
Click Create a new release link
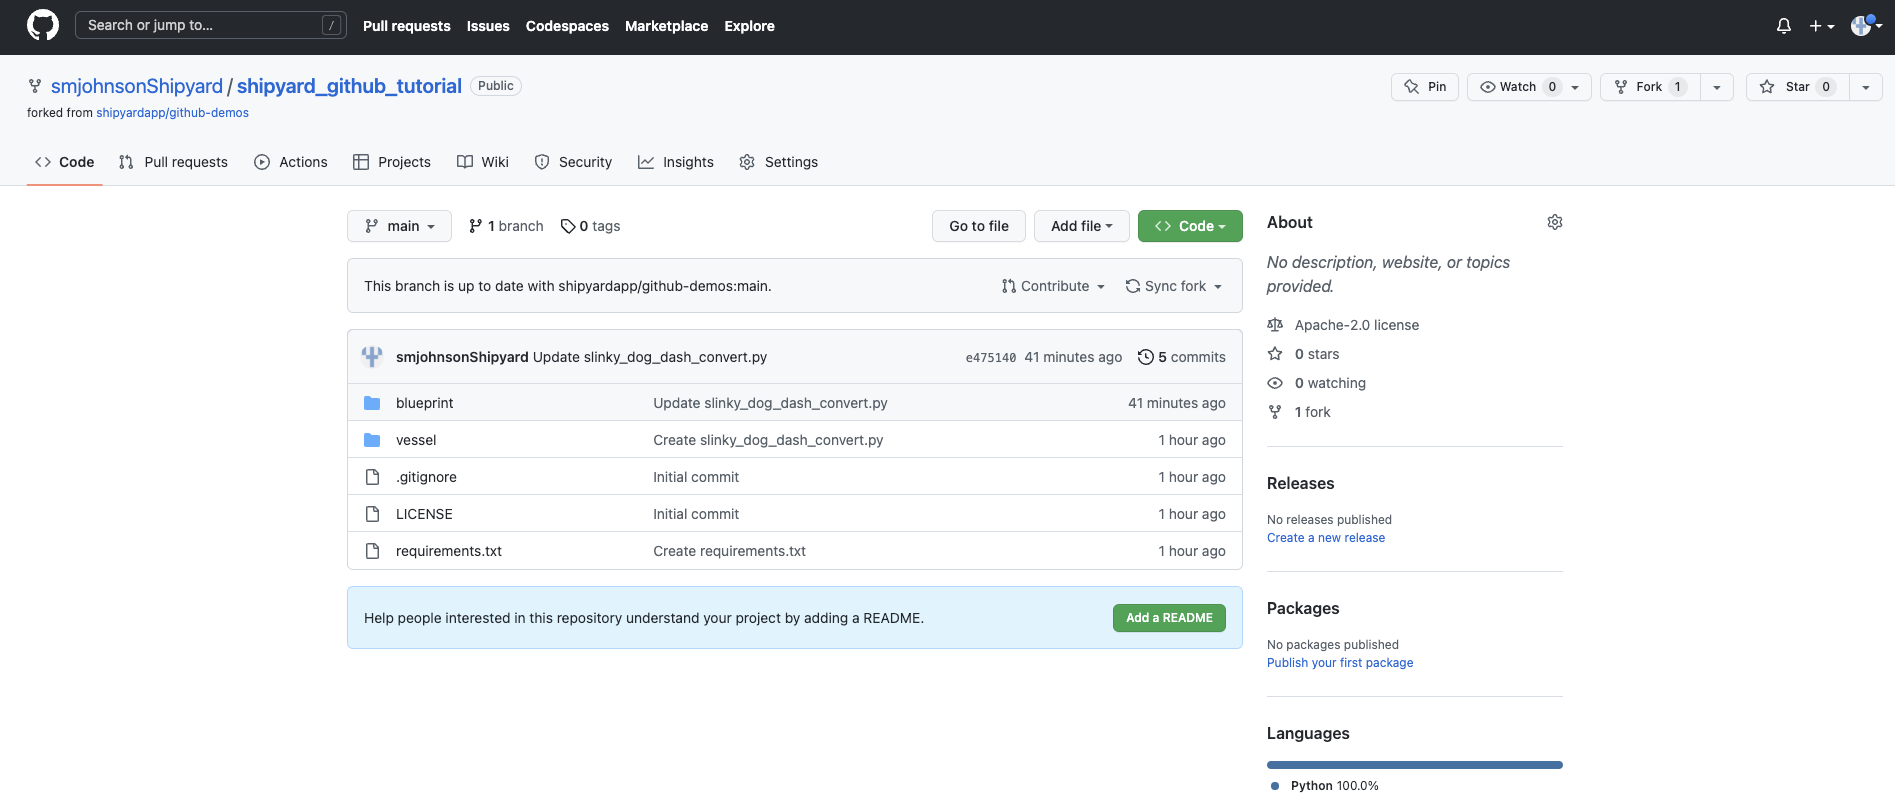[x=1326, y=538]
